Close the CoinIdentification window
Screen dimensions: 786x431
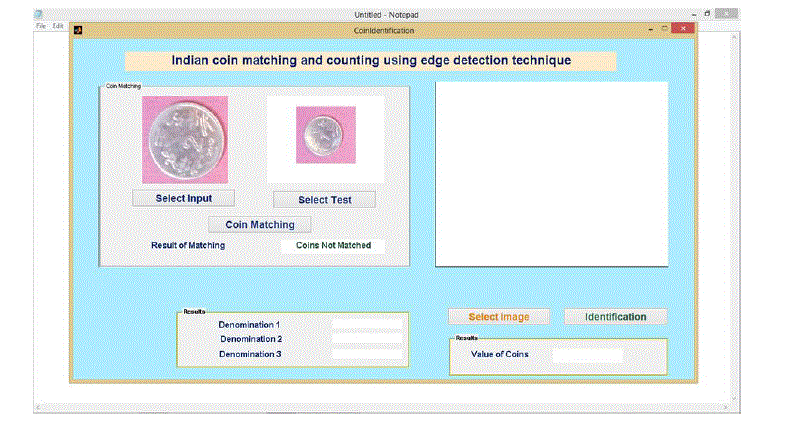coord(682,30)
